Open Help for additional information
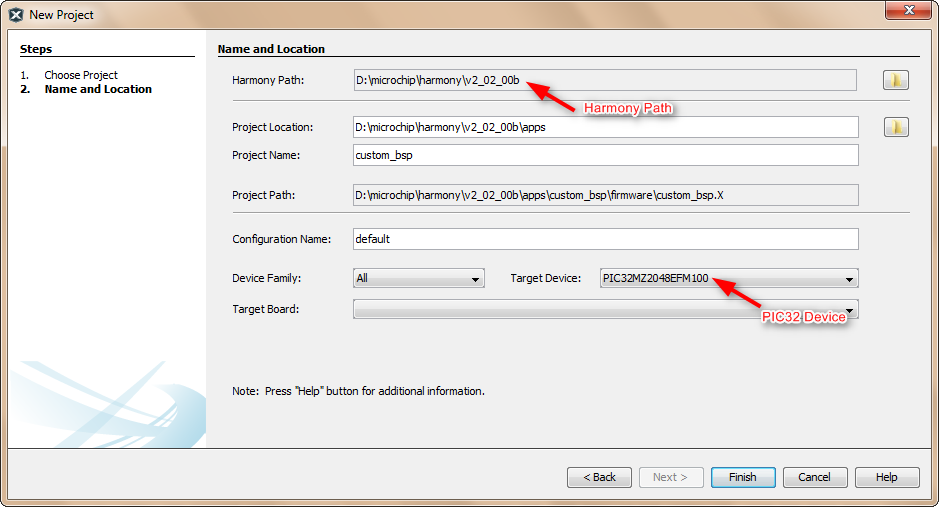This screenshot has height=507, width=939. point(886,477)
